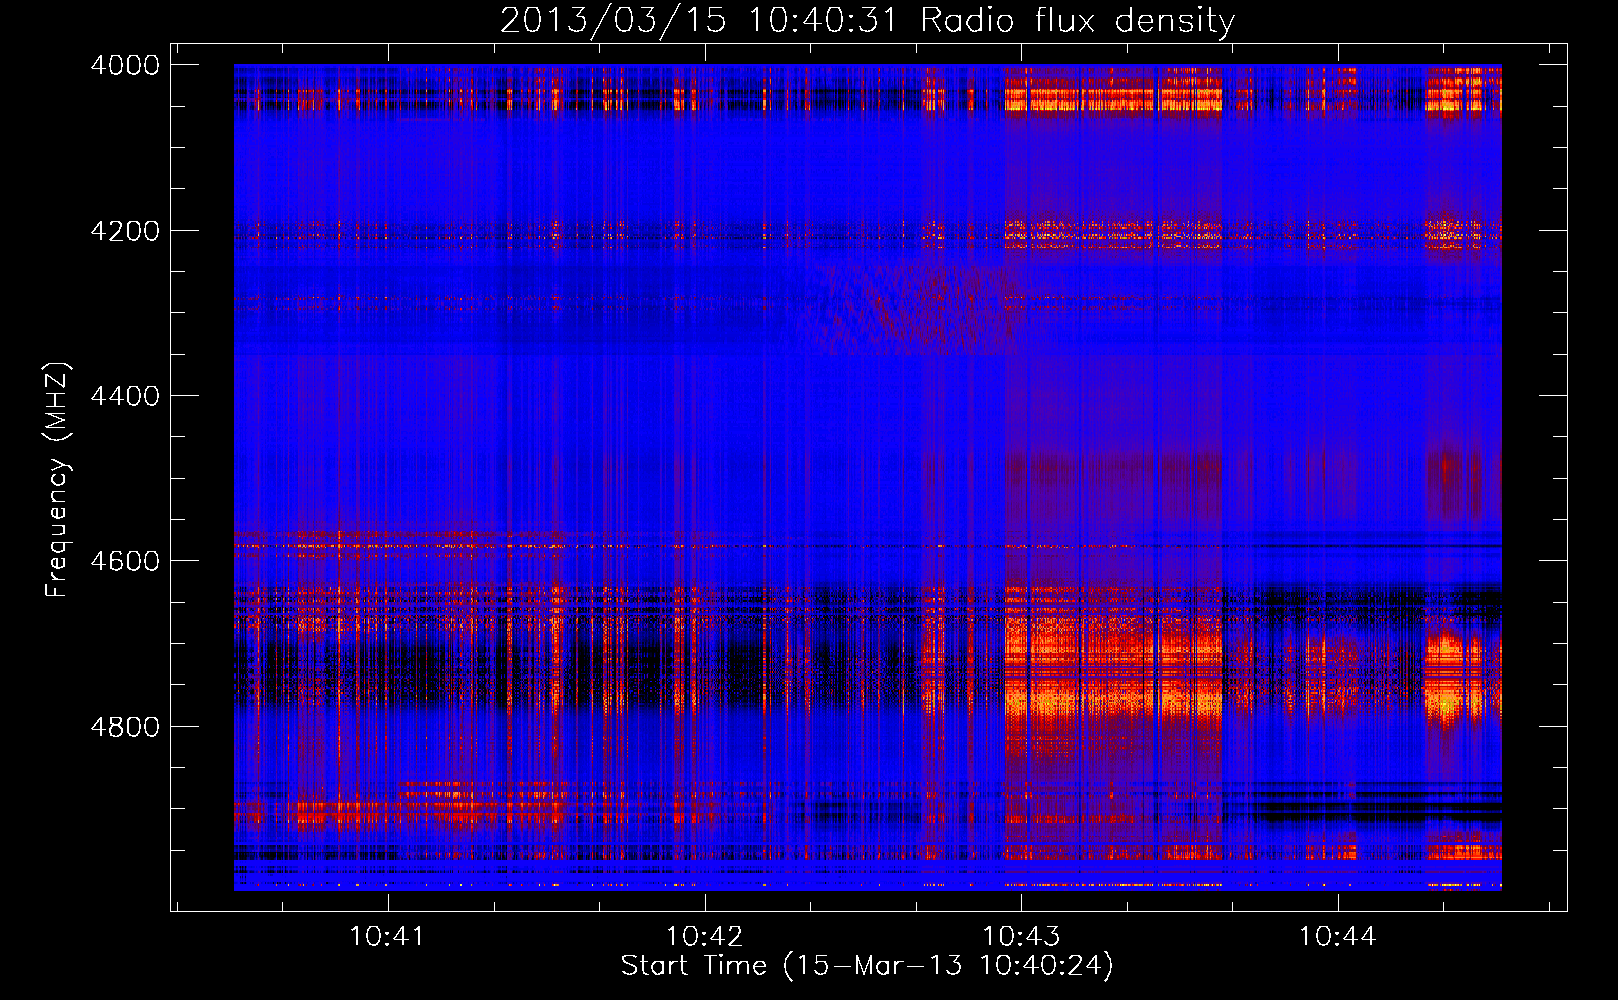This screenshot has height=1000, width=1618.
Task: Click the 4400 frequency tick label
Action: click(125, 396)
